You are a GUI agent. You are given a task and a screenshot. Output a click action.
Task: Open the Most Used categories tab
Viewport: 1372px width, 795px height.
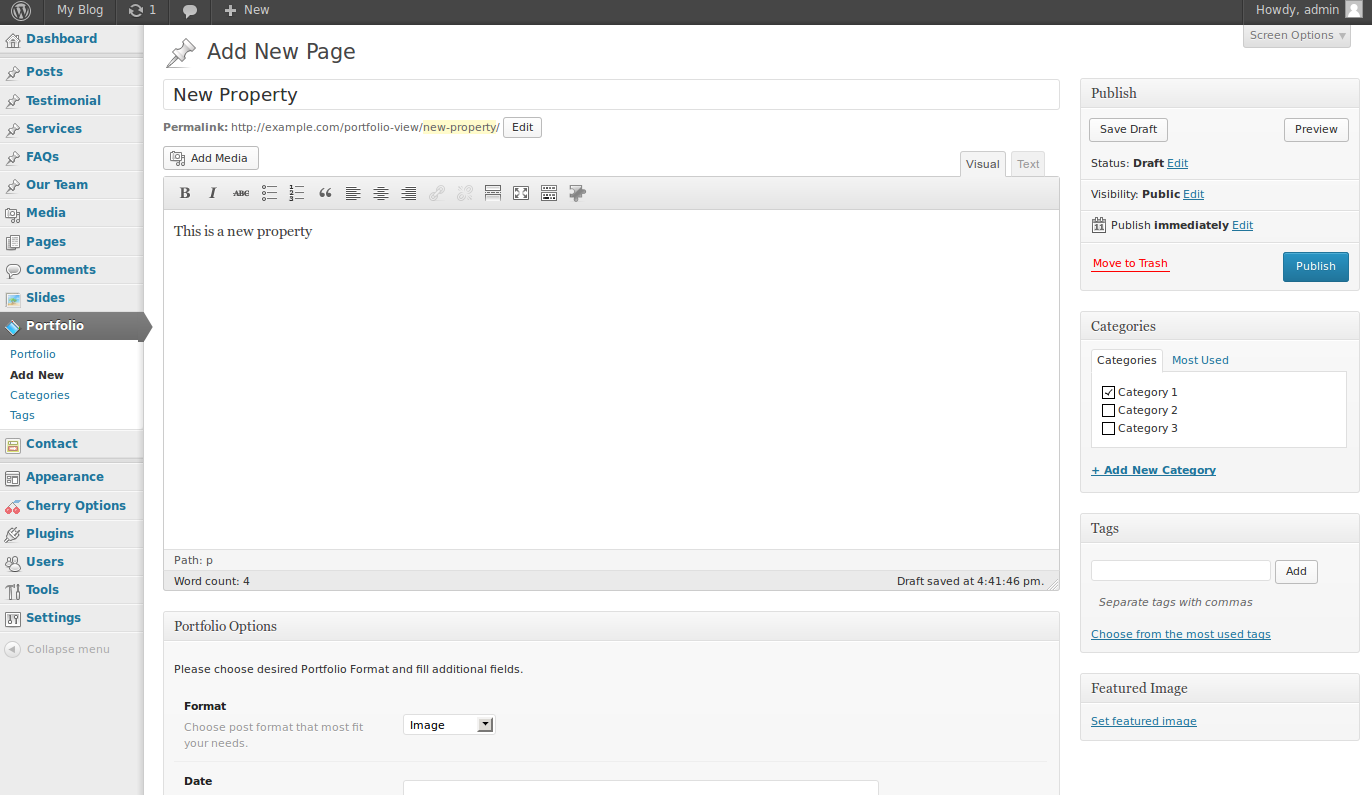[1200, 360]
